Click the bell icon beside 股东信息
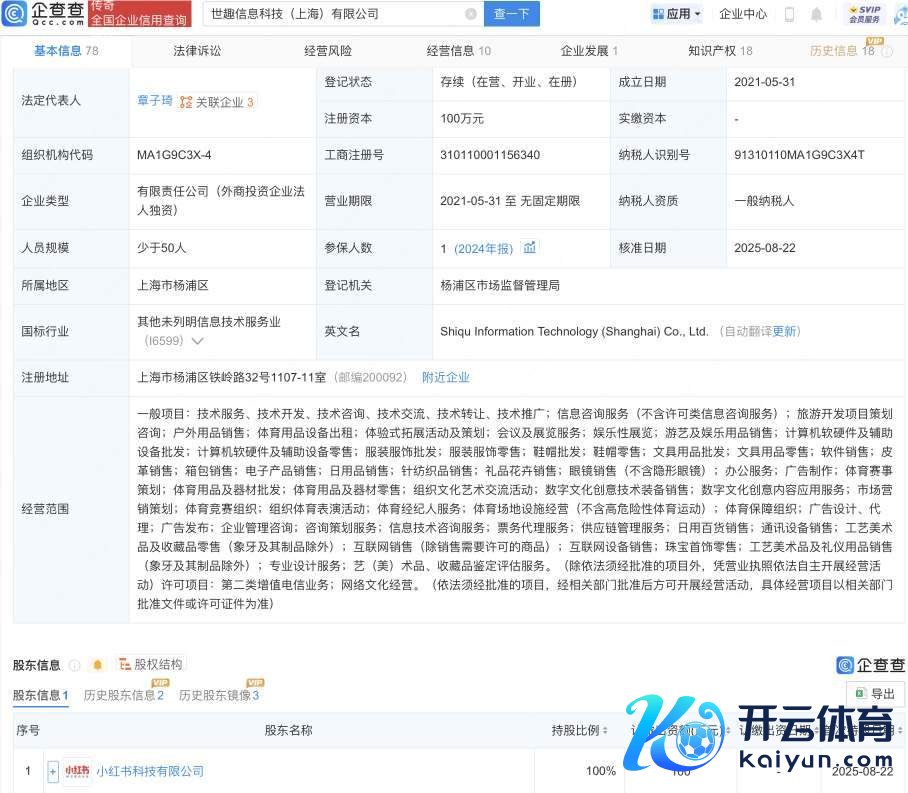 [x=97, y=664]
